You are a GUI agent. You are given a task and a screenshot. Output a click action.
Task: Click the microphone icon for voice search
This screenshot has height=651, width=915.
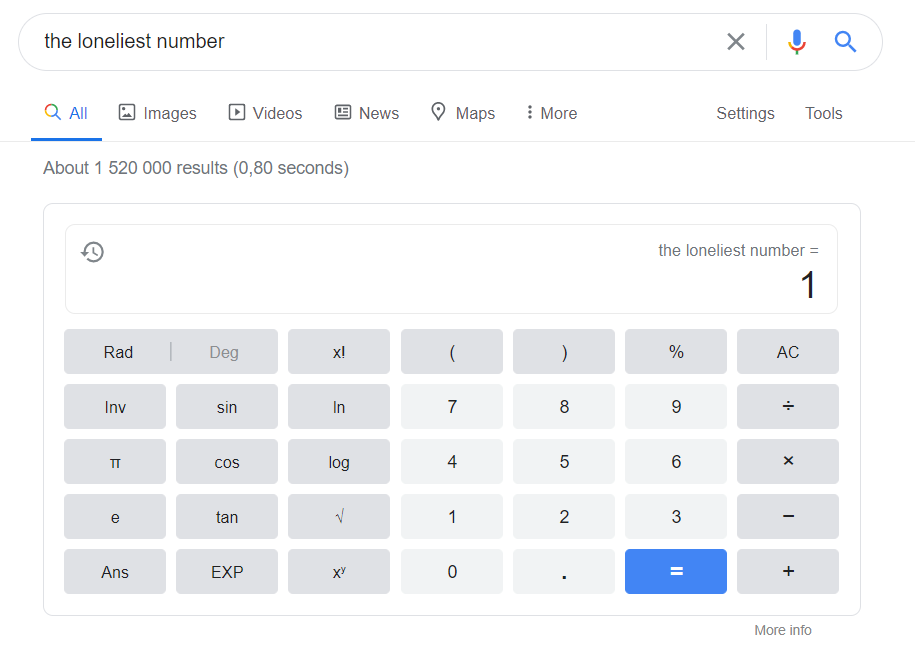pos(796,41)
